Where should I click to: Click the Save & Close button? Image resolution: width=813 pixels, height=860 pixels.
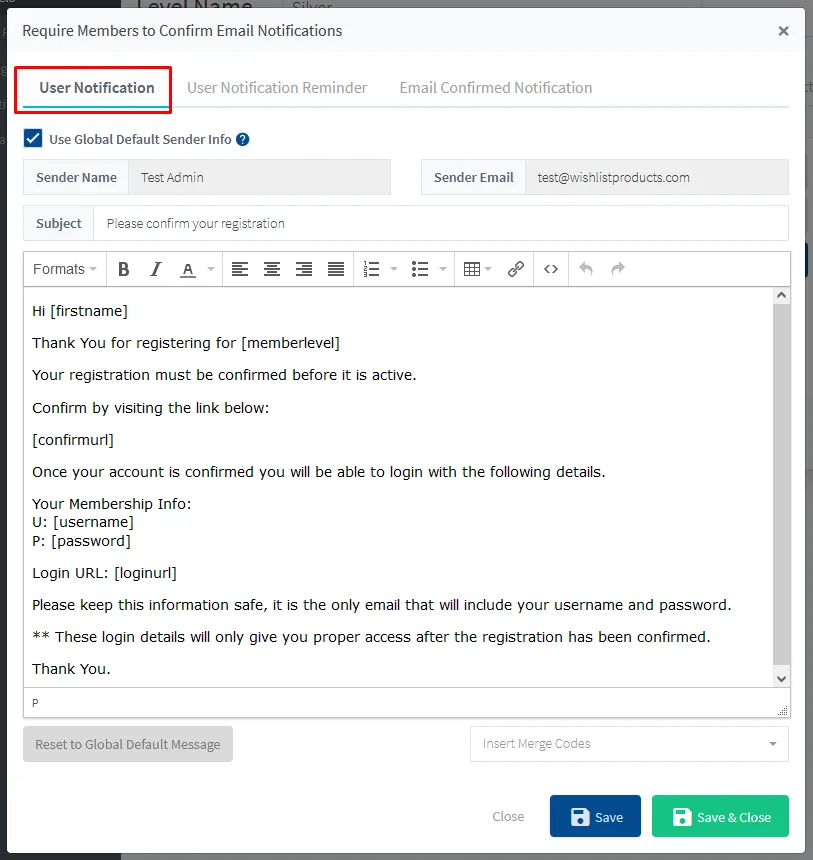[x=720, y=817]
